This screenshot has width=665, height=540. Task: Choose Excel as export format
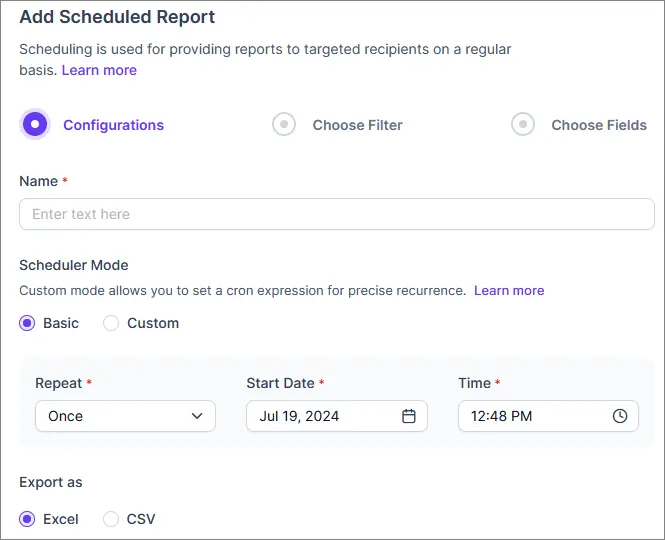click(27, 519)
